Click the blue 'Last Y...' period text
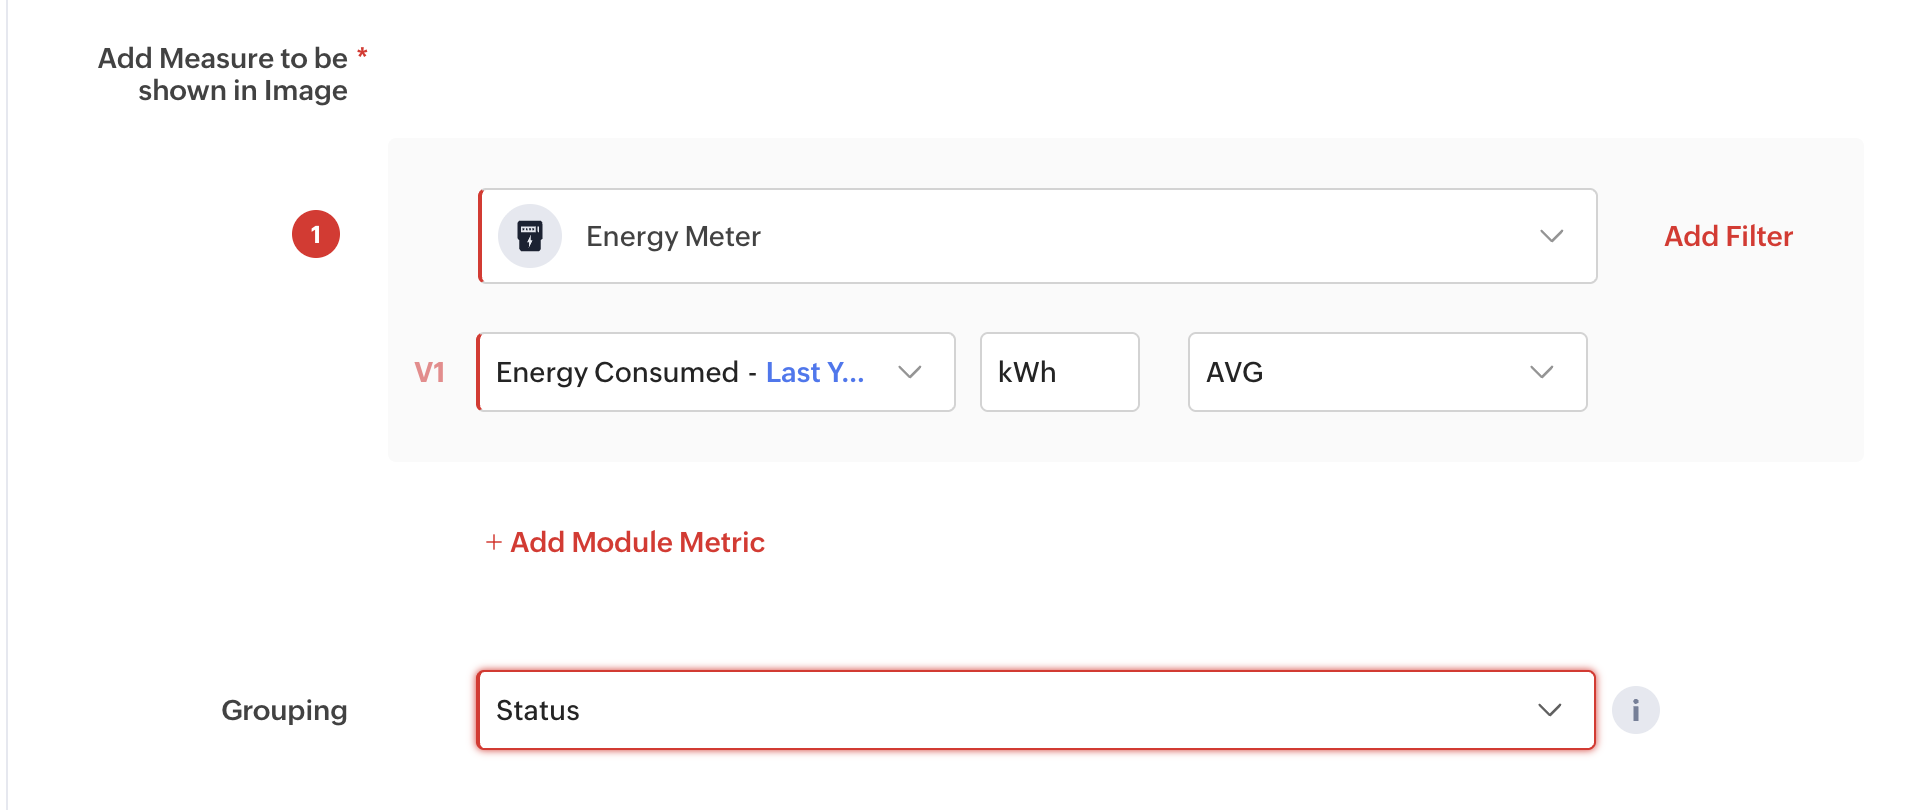The image size is (1918, 810). [x=814, y=372]
